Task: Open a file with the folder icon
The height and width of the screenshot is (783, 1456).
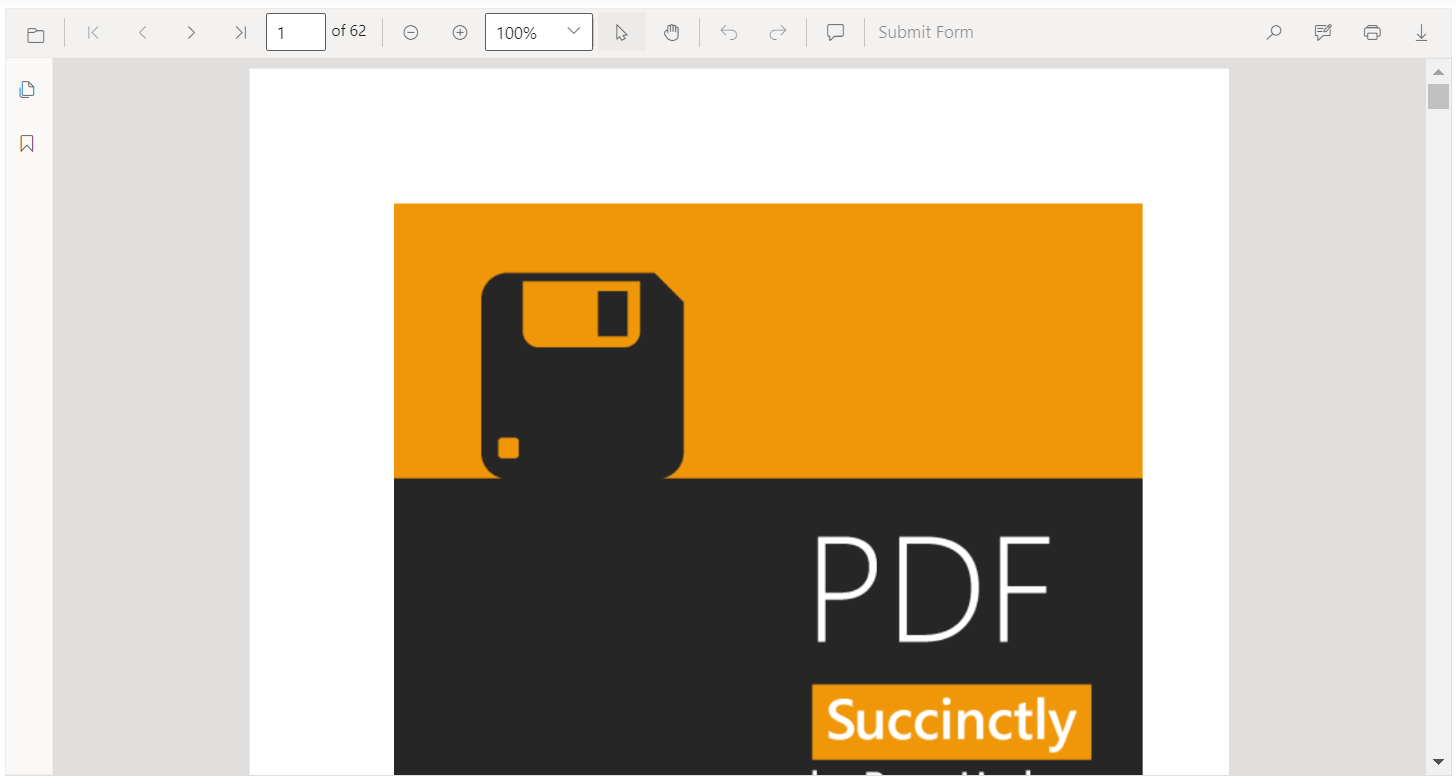Action: [x=36, y=33]
